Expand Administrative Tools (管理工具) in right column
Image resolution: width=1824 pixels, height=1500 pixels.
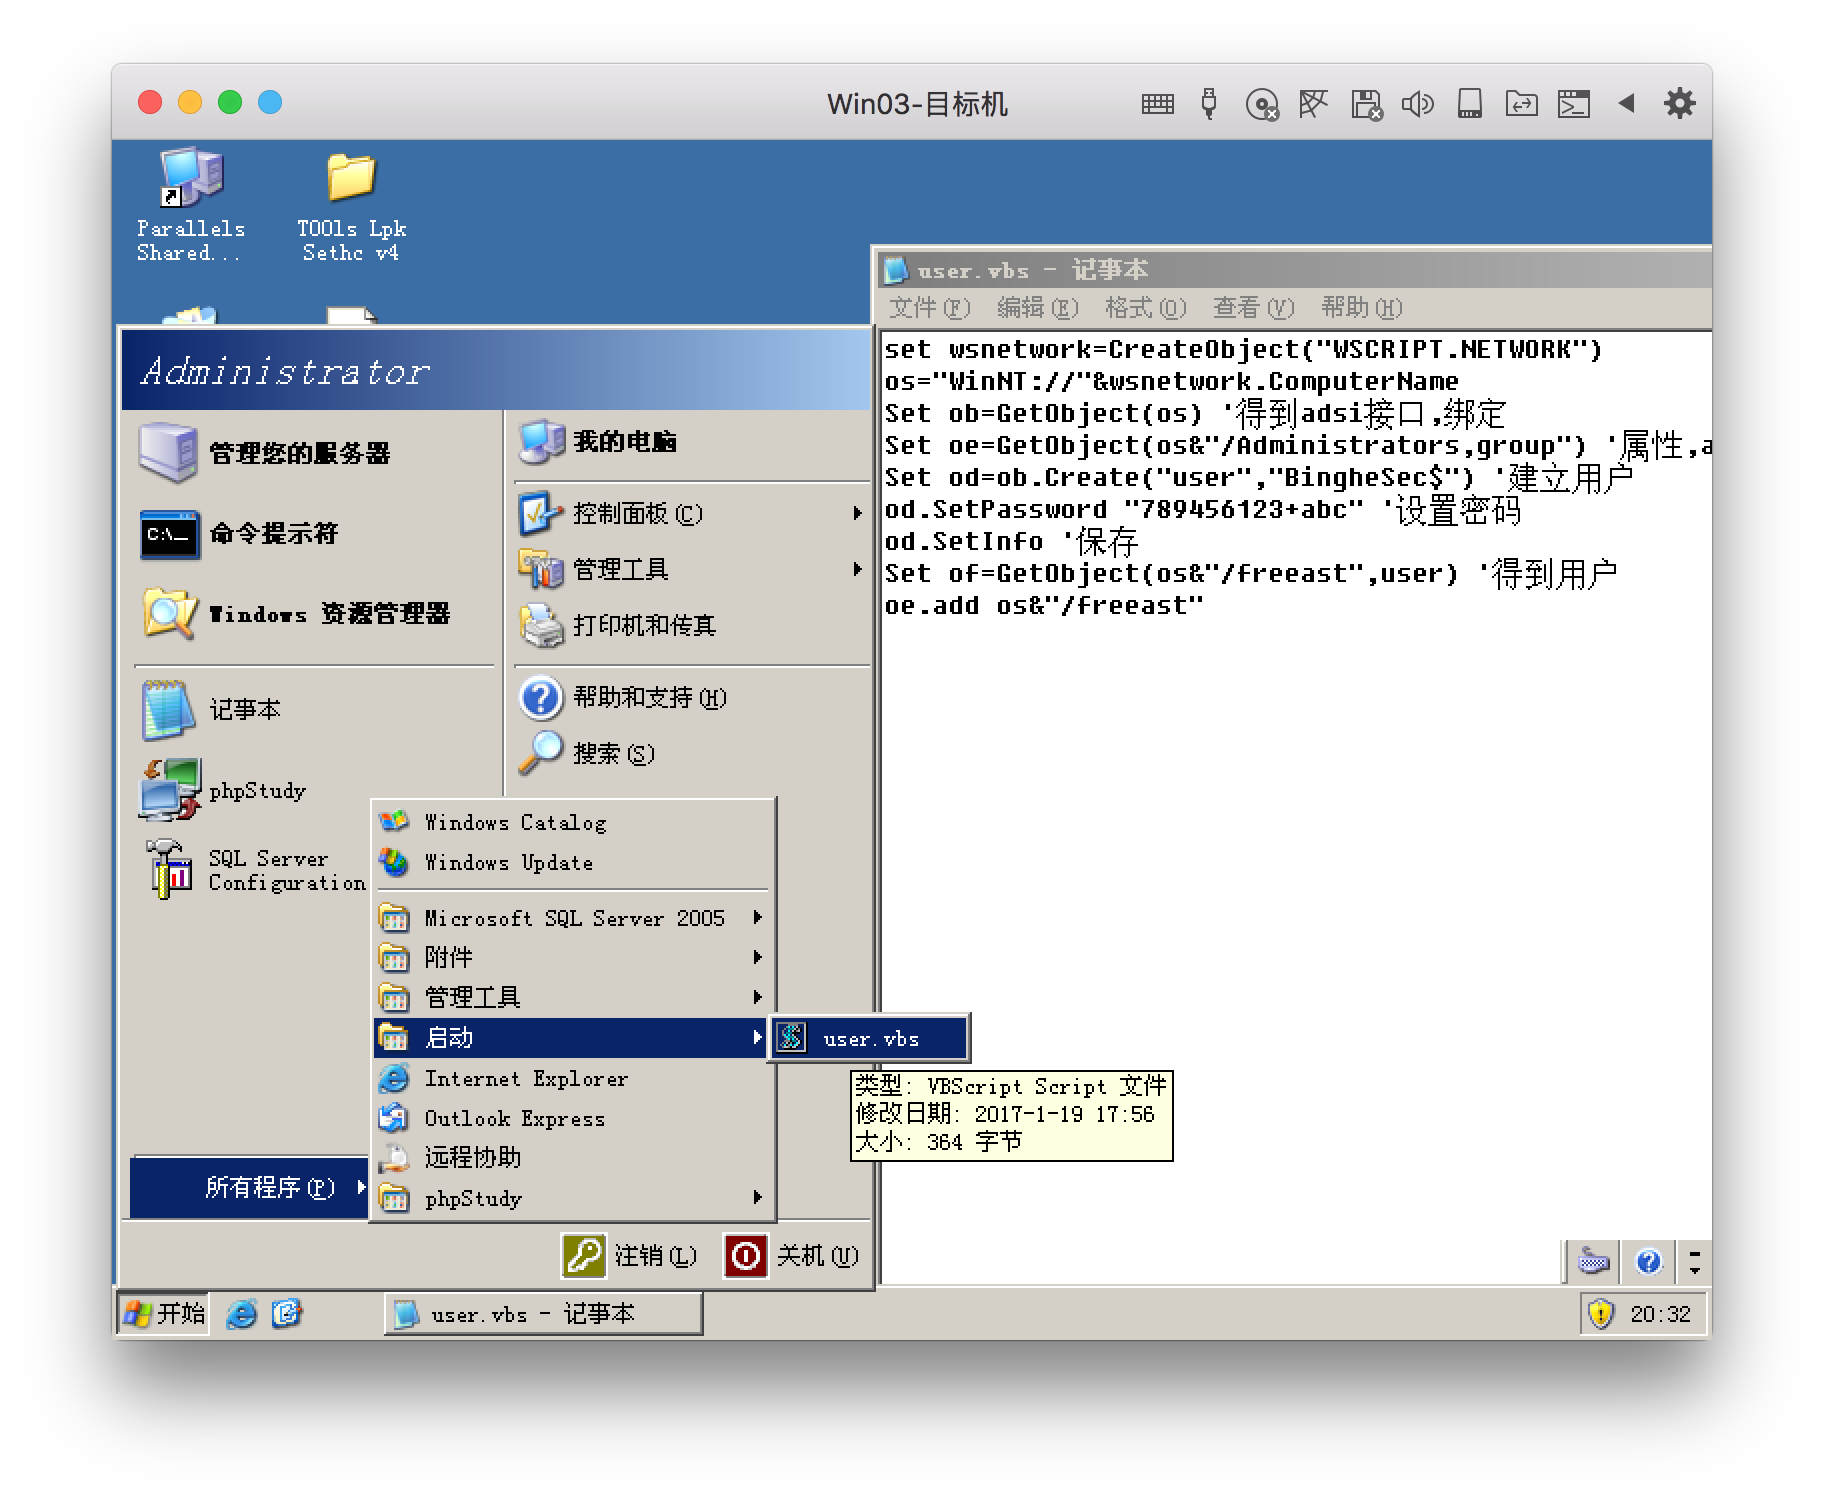coord(690,569)
